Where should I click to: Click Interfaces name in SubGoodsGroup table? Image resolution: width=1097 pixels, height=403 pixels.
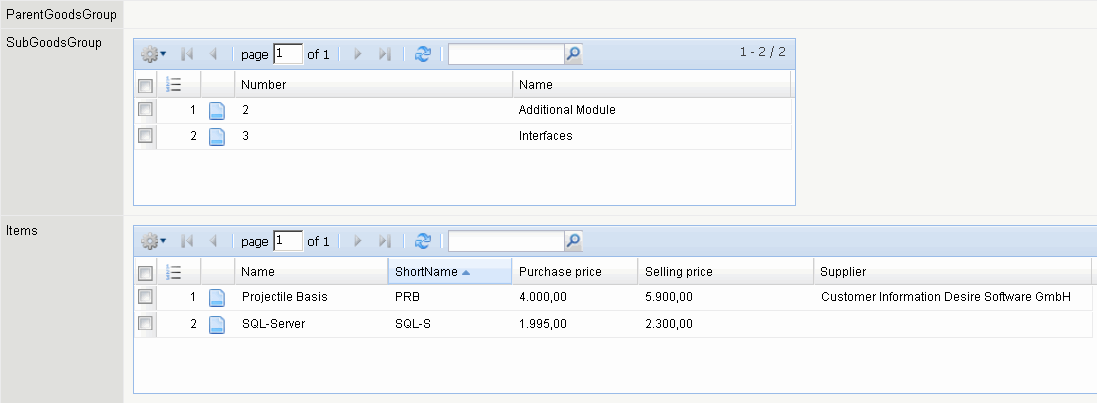[545, 136]
